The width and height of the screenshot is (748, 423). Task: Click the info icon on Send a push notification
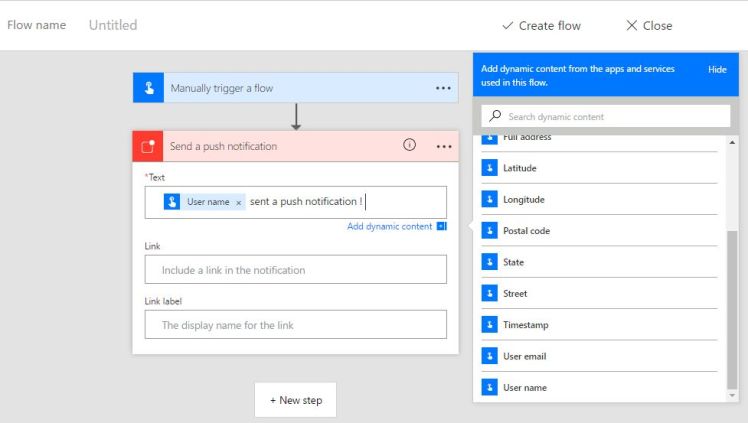tap(409, 145)
